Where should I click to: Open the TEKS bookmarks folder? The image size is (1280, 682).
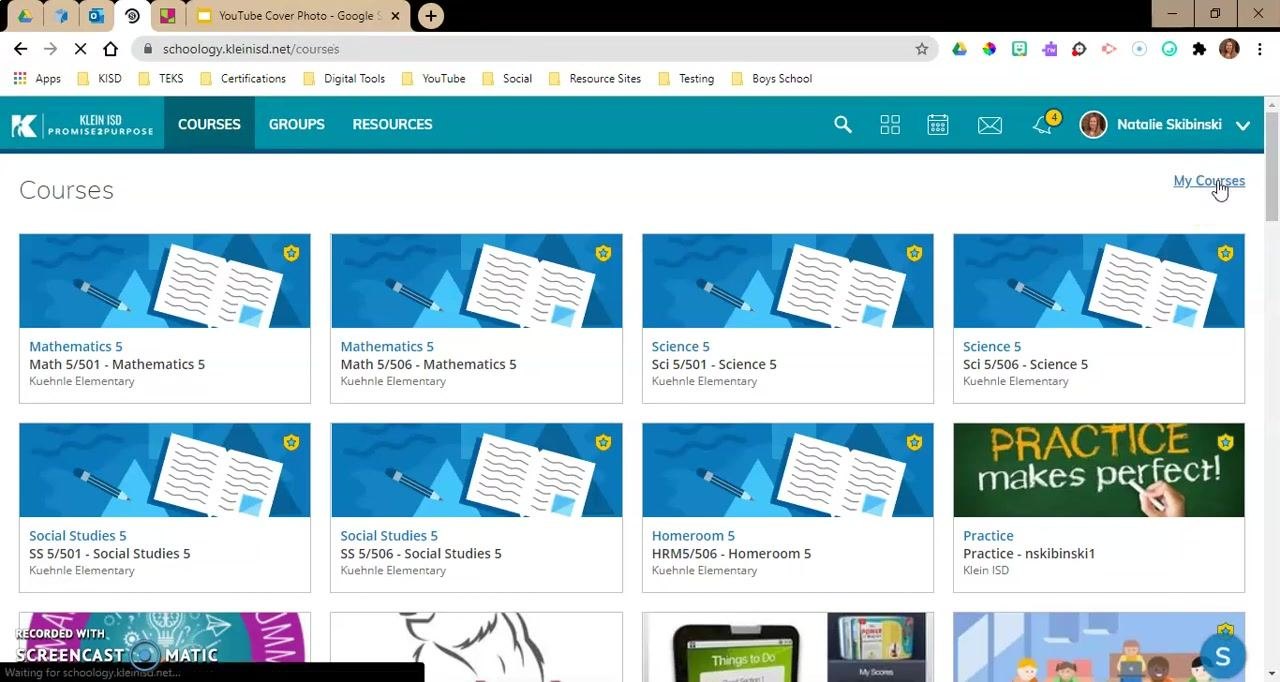pos(160,78)
